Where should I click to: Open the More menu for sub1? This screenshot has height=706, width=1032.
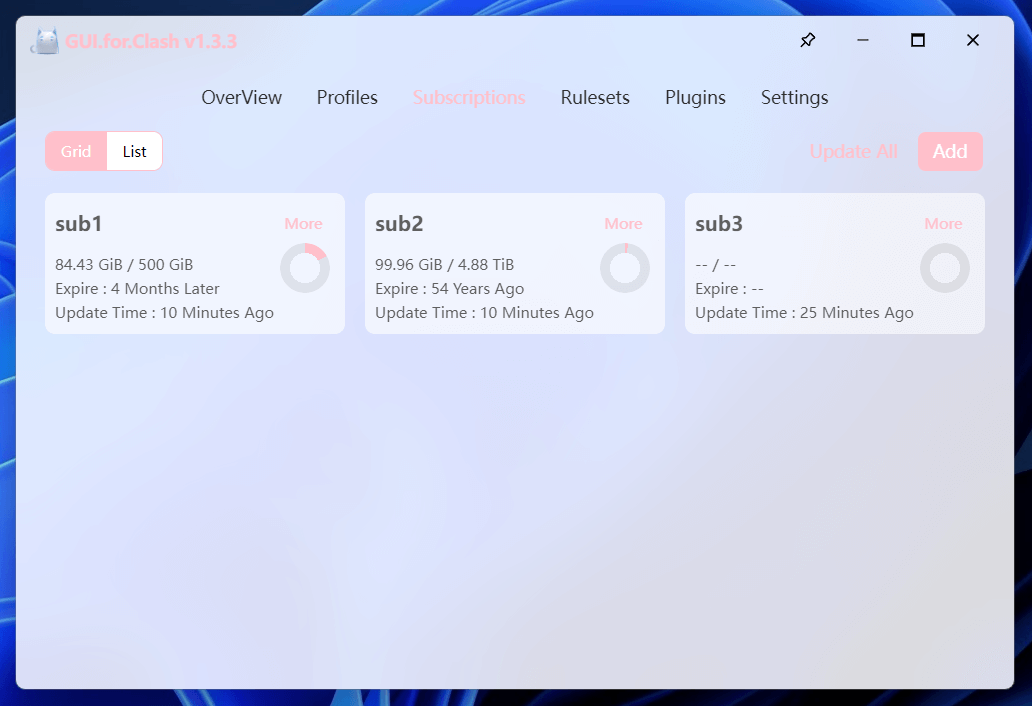tap(303, 224)
